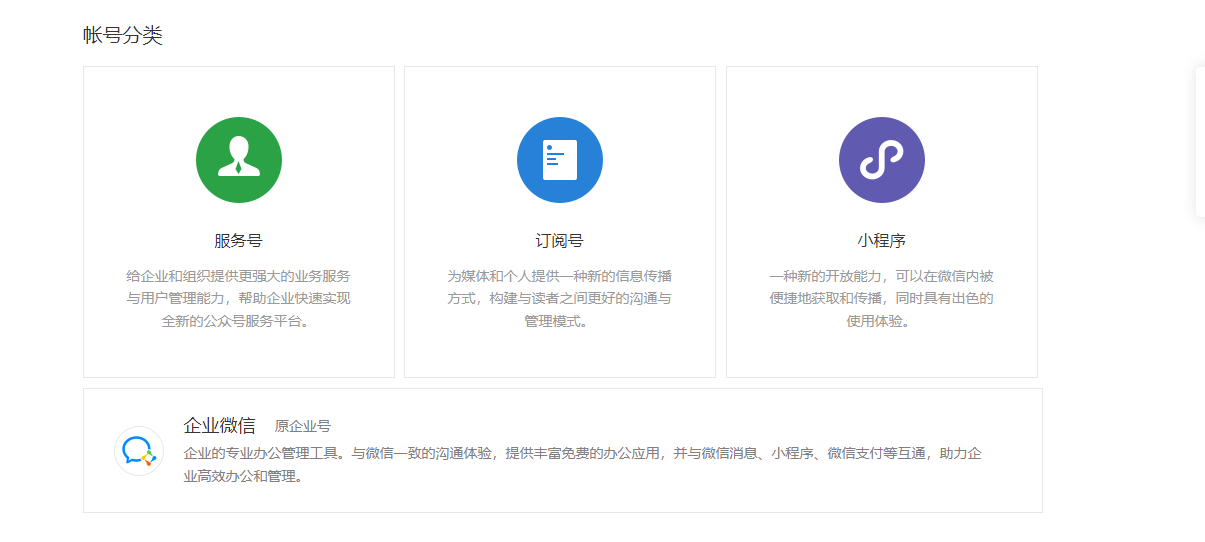The image size is (1205, 542).
Task: Click the 订阅号 description beginning 为媒体和个人
Action: [x=560, y=298]
